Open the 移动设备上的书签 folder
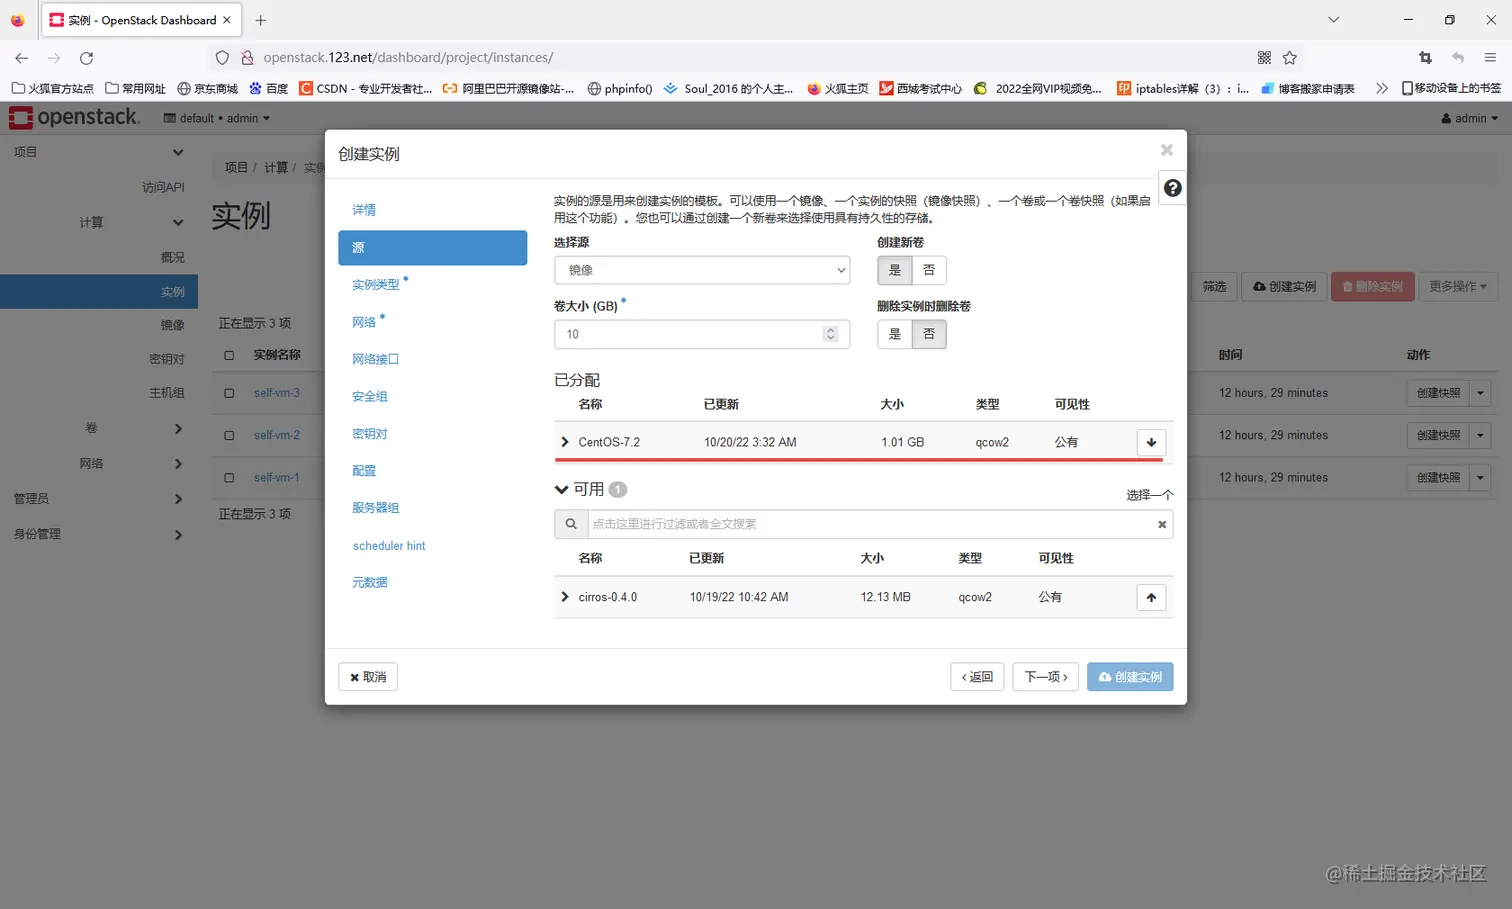Viewport: 1512px width, 909px height. [1451, 88]
